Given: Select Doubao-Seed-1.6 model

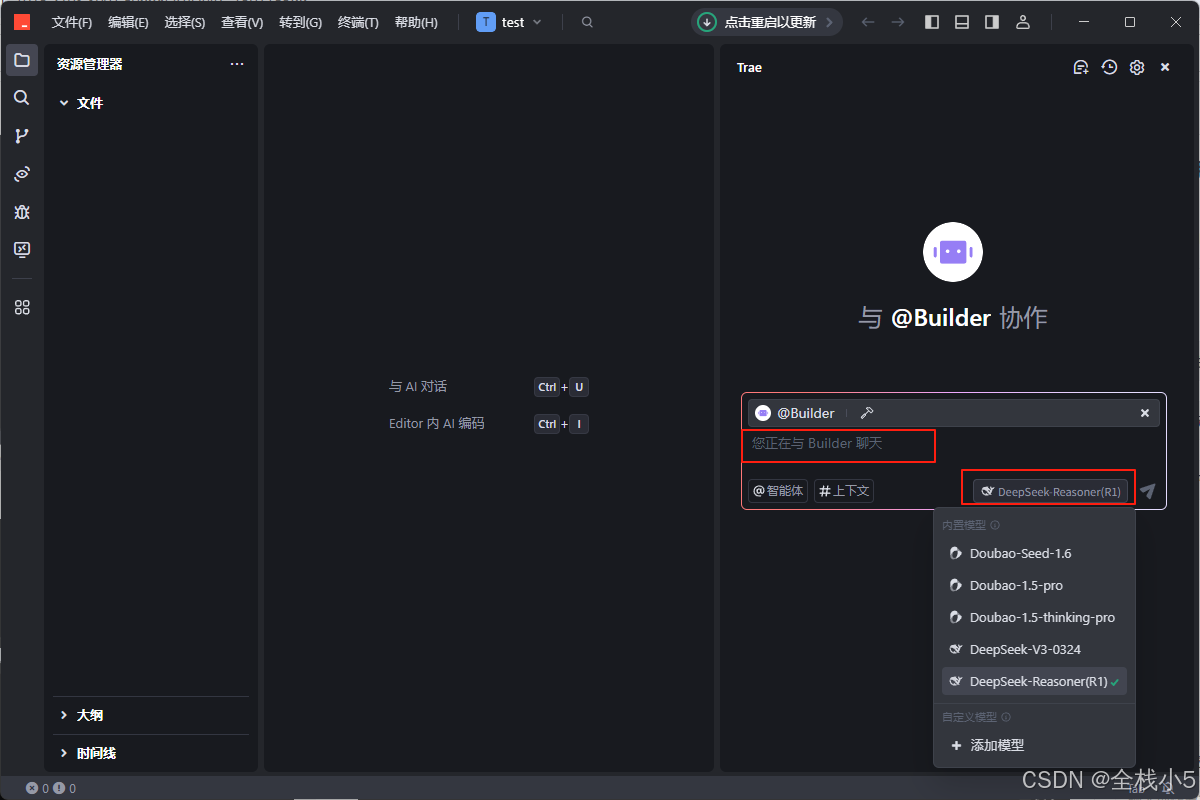Looking at the screenshot, I should pos(1034,553).
